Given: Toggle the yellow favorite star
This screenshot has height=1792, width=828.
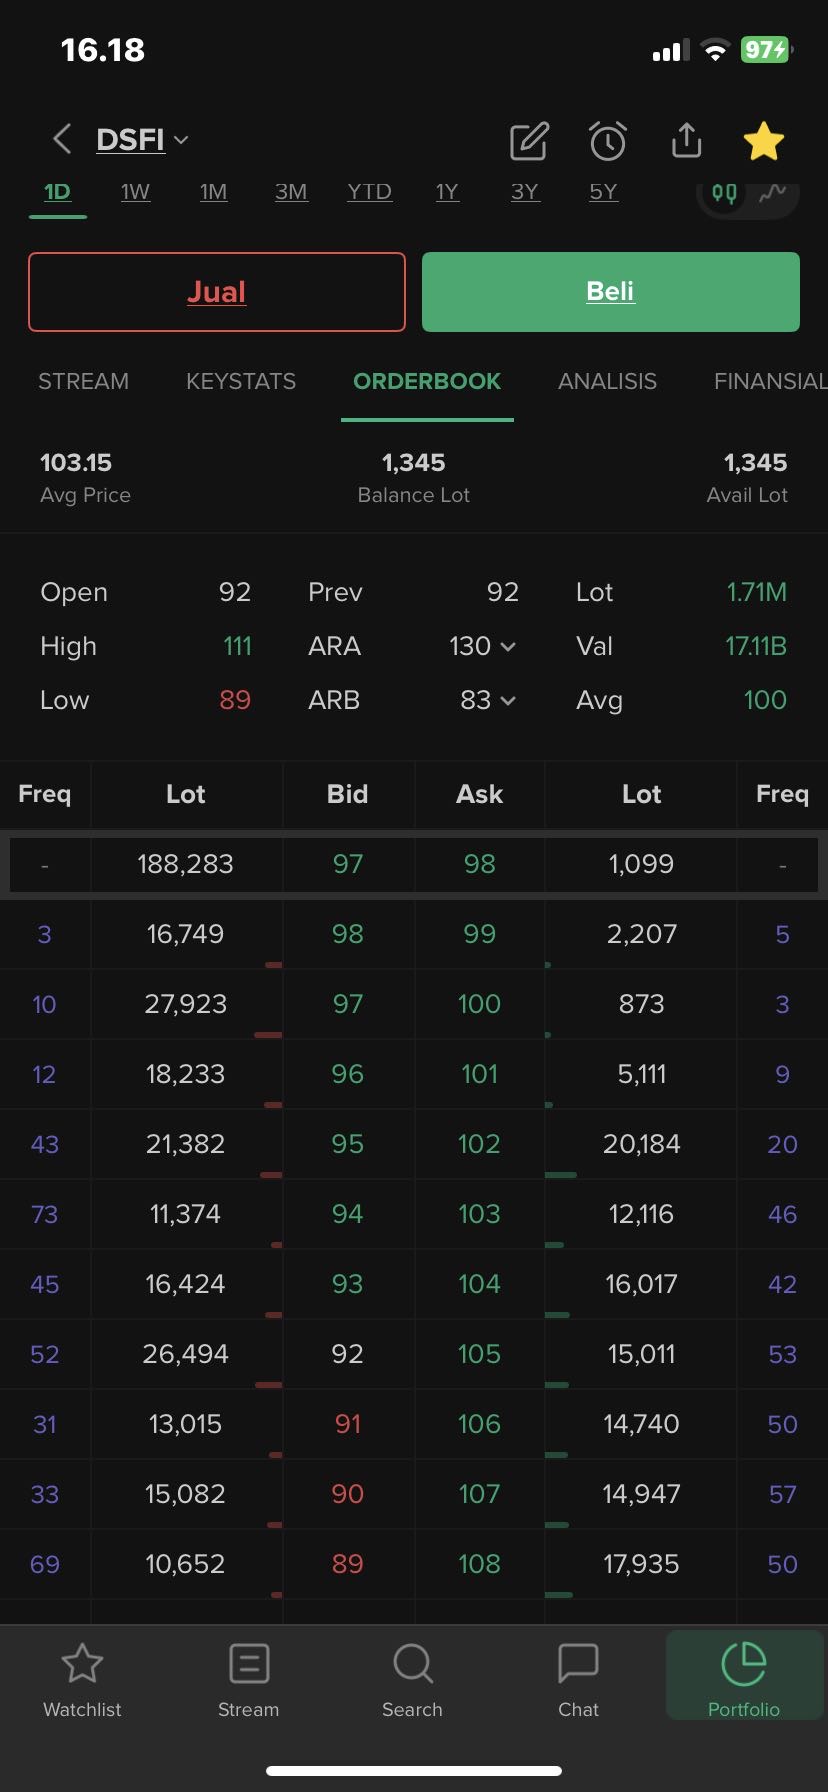Looking at the screenshot, I should coord(764,141).
